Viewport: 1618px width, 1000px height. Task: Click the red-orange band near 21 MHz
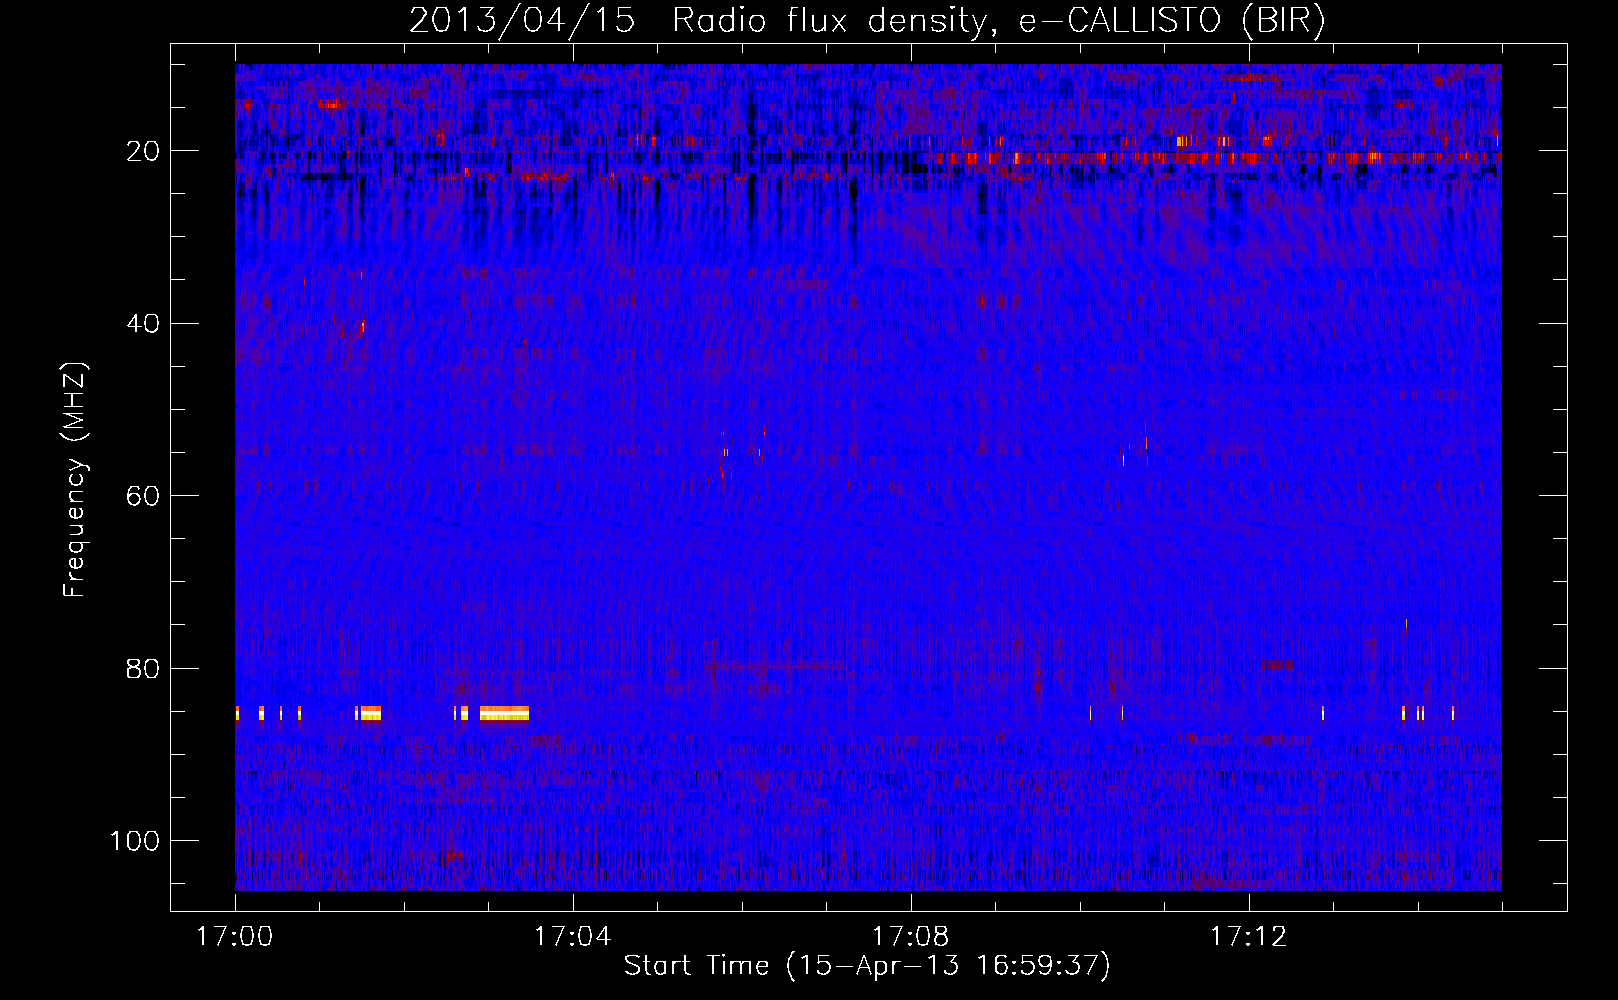[x=1215, y=158]
